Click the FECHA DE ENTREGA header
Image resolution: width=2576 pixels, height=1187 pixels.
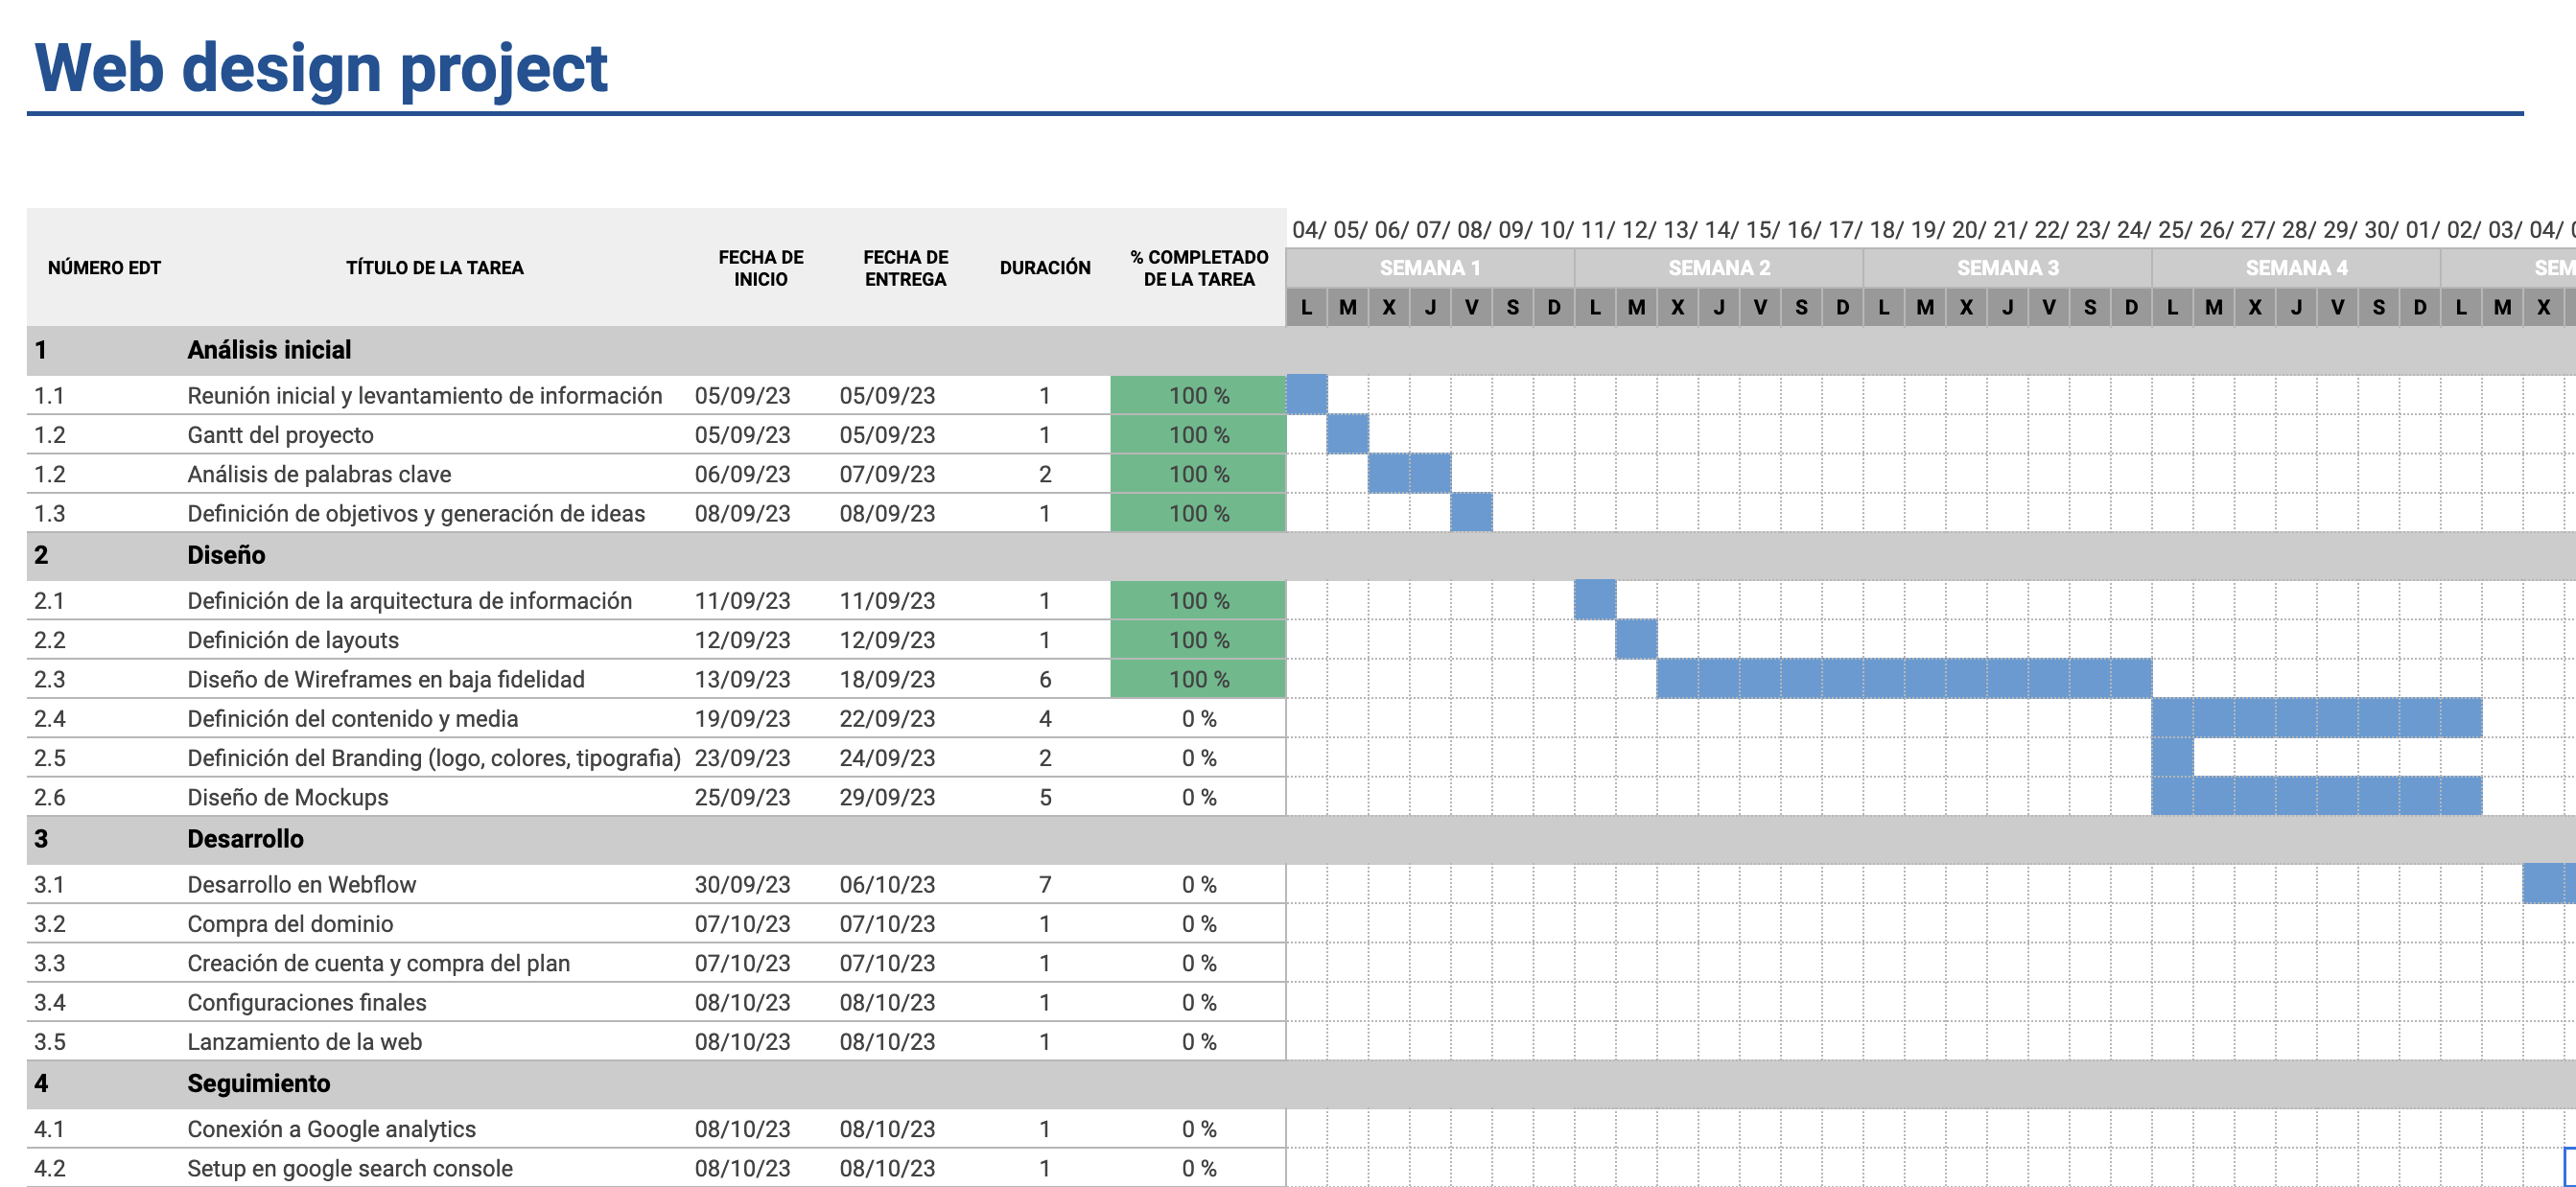coord(906,268)
